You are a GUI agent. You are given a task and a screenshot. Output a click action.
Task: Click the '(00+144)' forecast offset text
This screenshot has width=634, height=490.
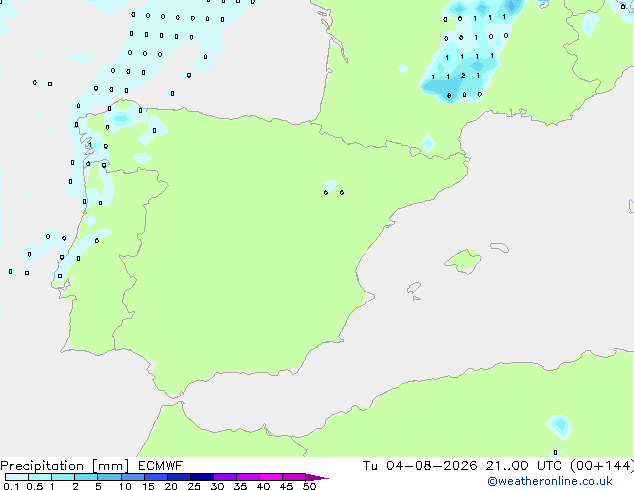click(602, 466)
